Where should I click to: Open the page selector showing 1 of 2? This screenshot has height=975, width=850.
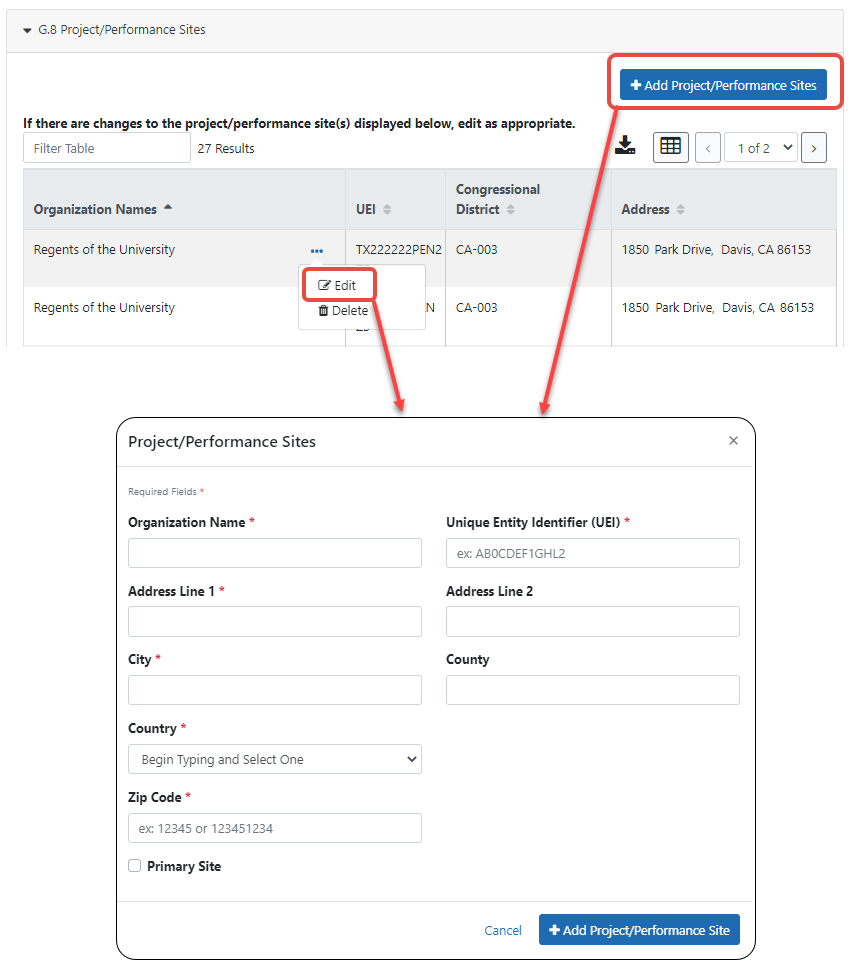click(x=761, y=148)
